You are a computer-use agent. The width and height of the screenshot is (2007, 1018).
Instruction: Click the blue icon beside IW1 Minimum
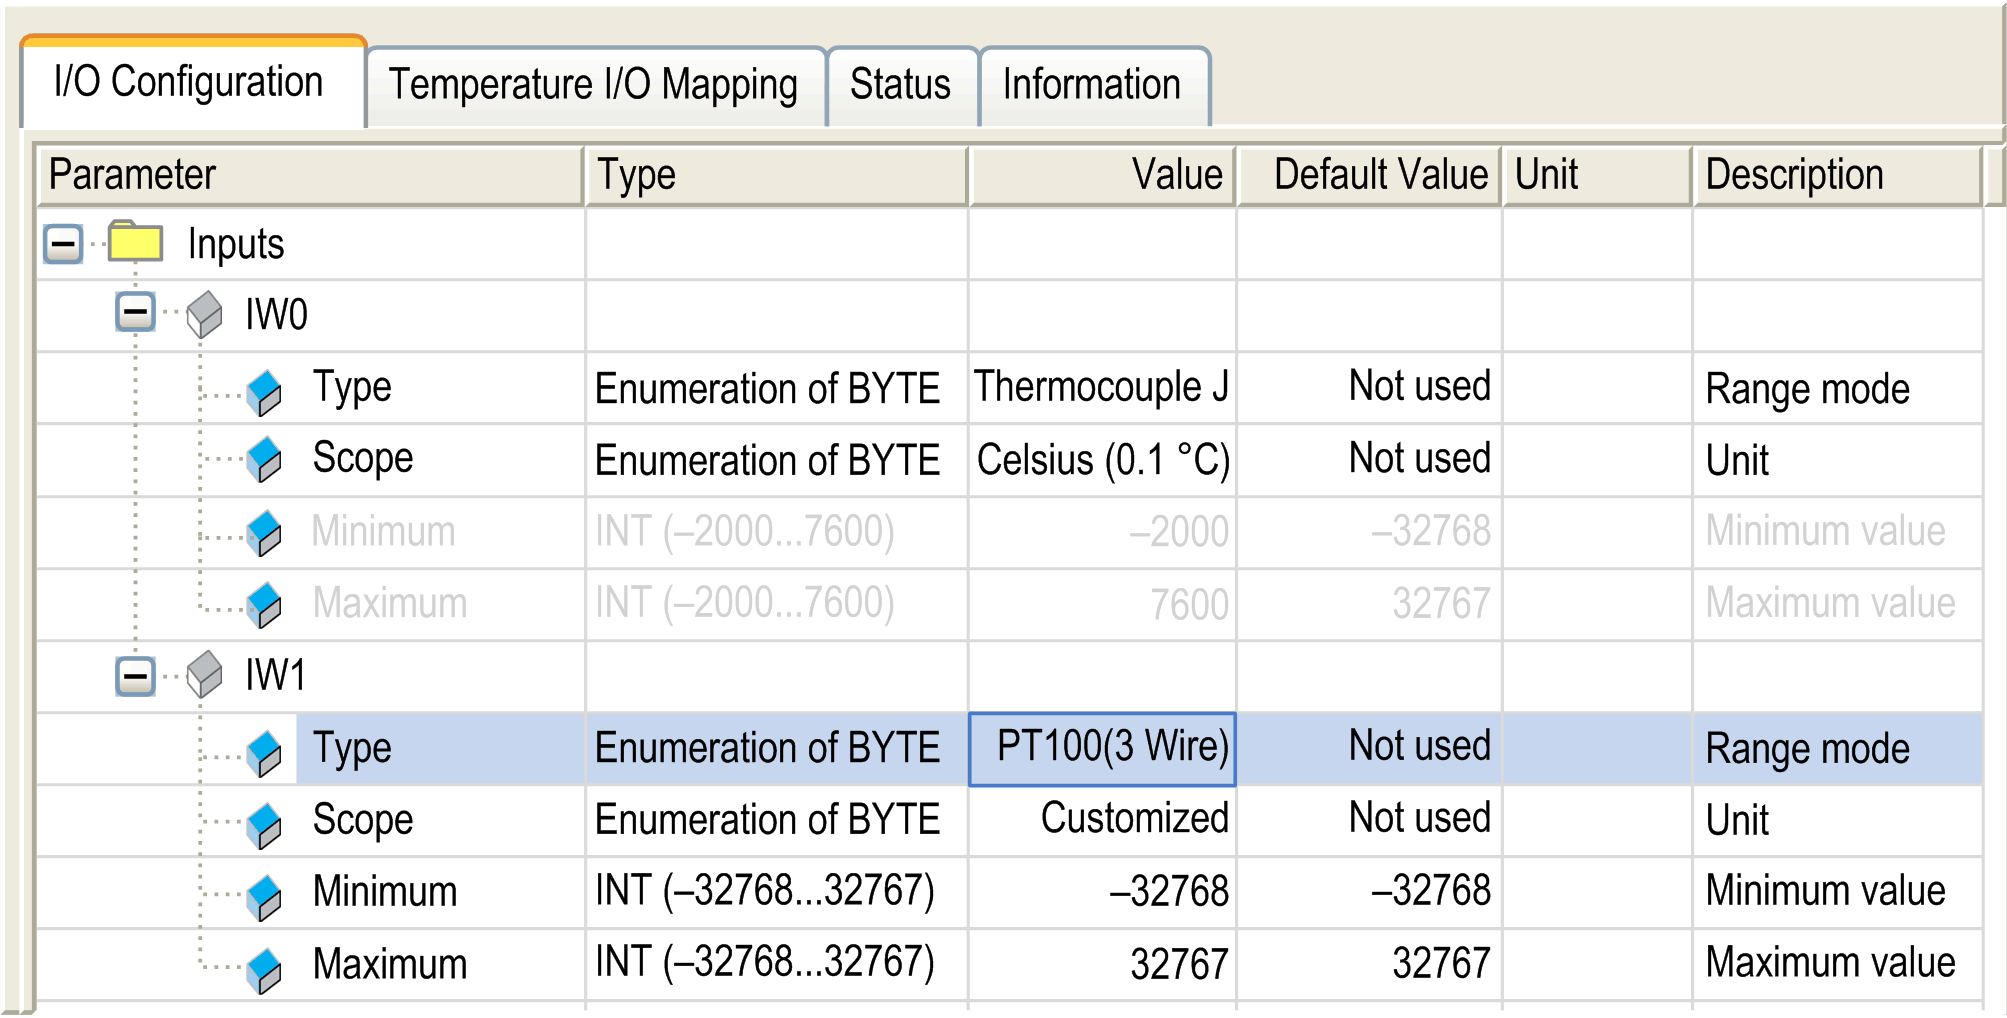[x=265, y=897]
